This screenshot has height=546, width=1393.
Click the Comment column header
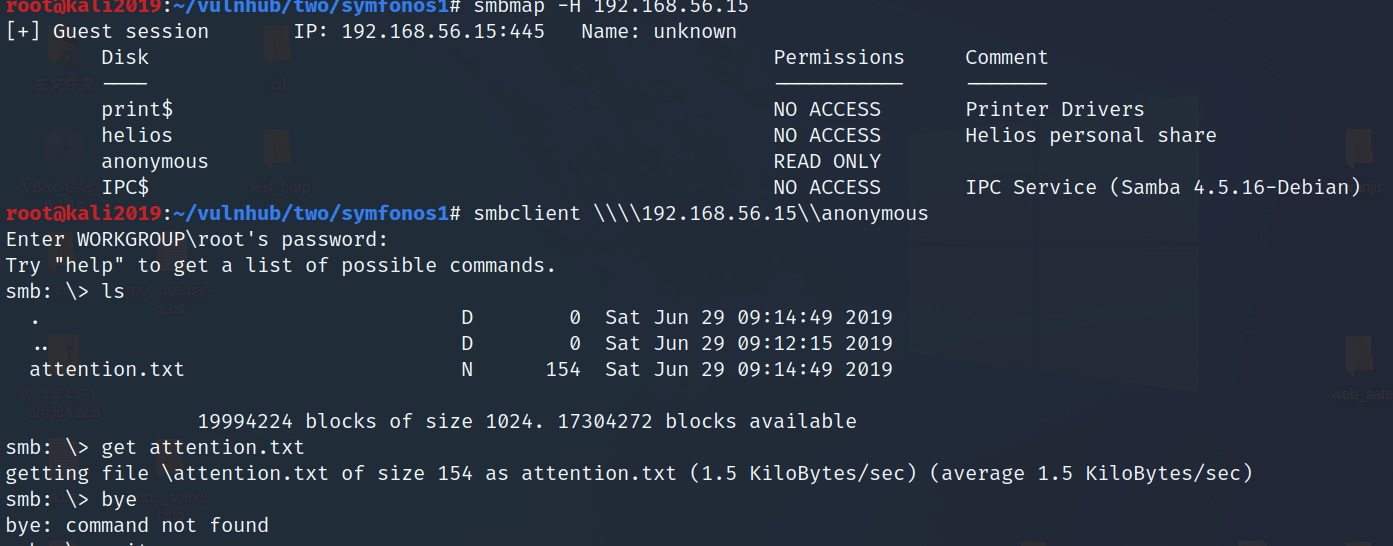(x=1007, y=57)
